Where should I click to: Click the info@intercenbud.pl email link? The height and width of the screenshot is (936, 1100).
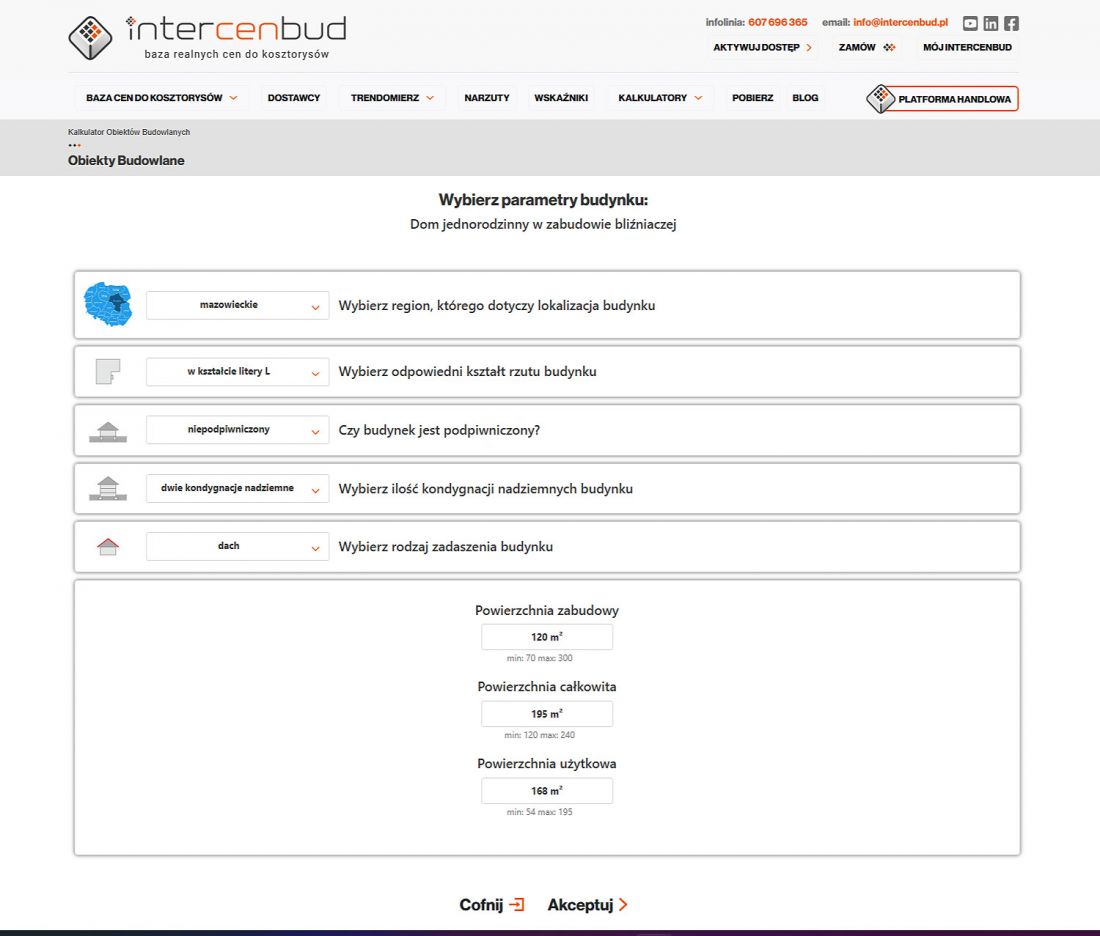click(x=900, y=22)
